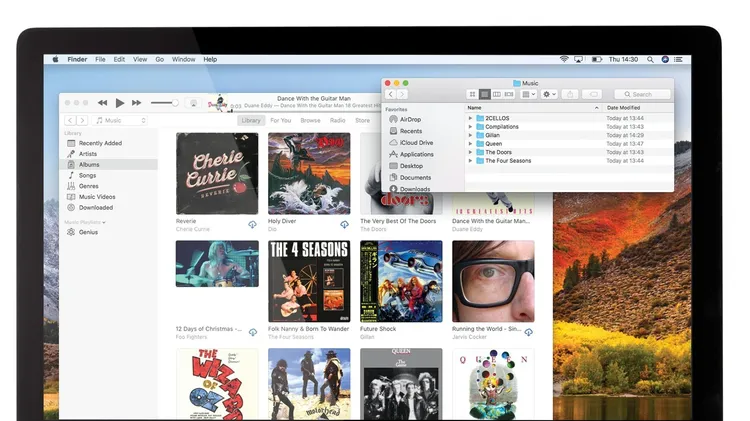Switch to the Library tab
The image size is (750, 421).
tap(251, 121)
